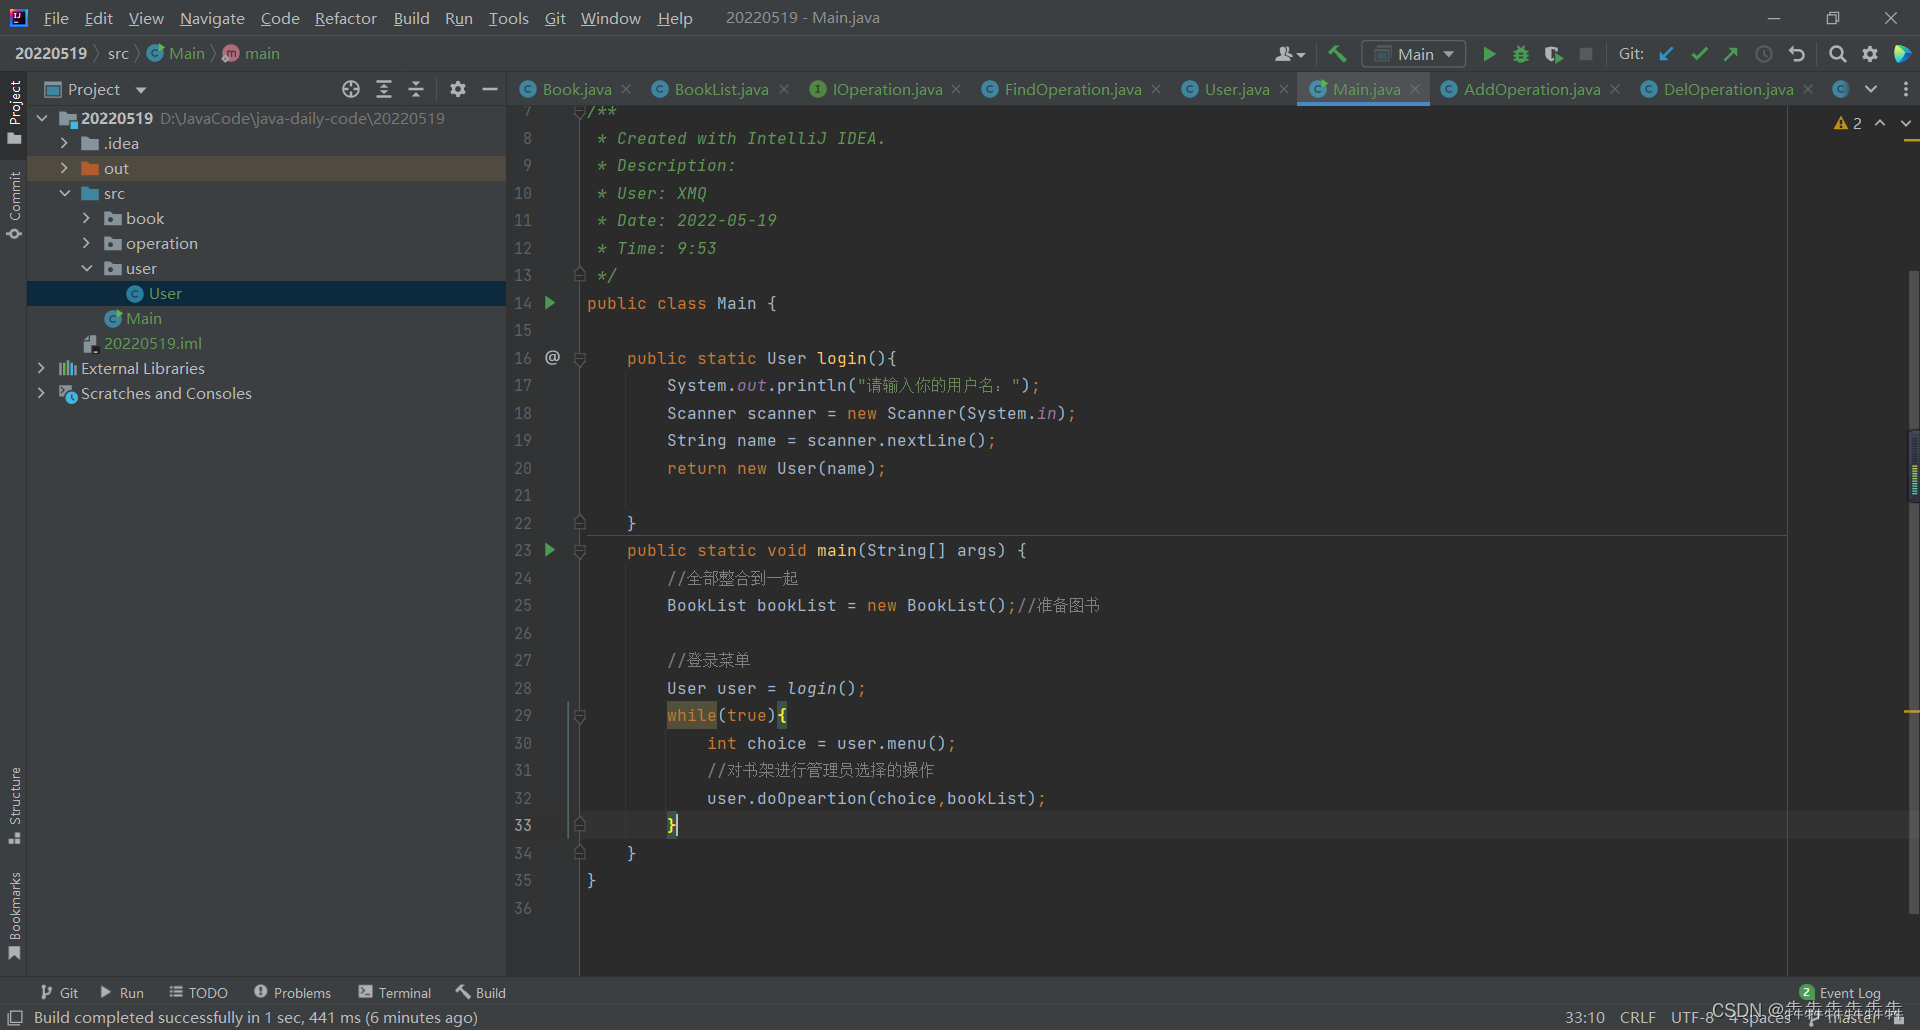Image resolution: width=1920 pixels, height=1030 pixels.
Task: Select 20220519.iml file in tree
Action: [x=153, y=343]
